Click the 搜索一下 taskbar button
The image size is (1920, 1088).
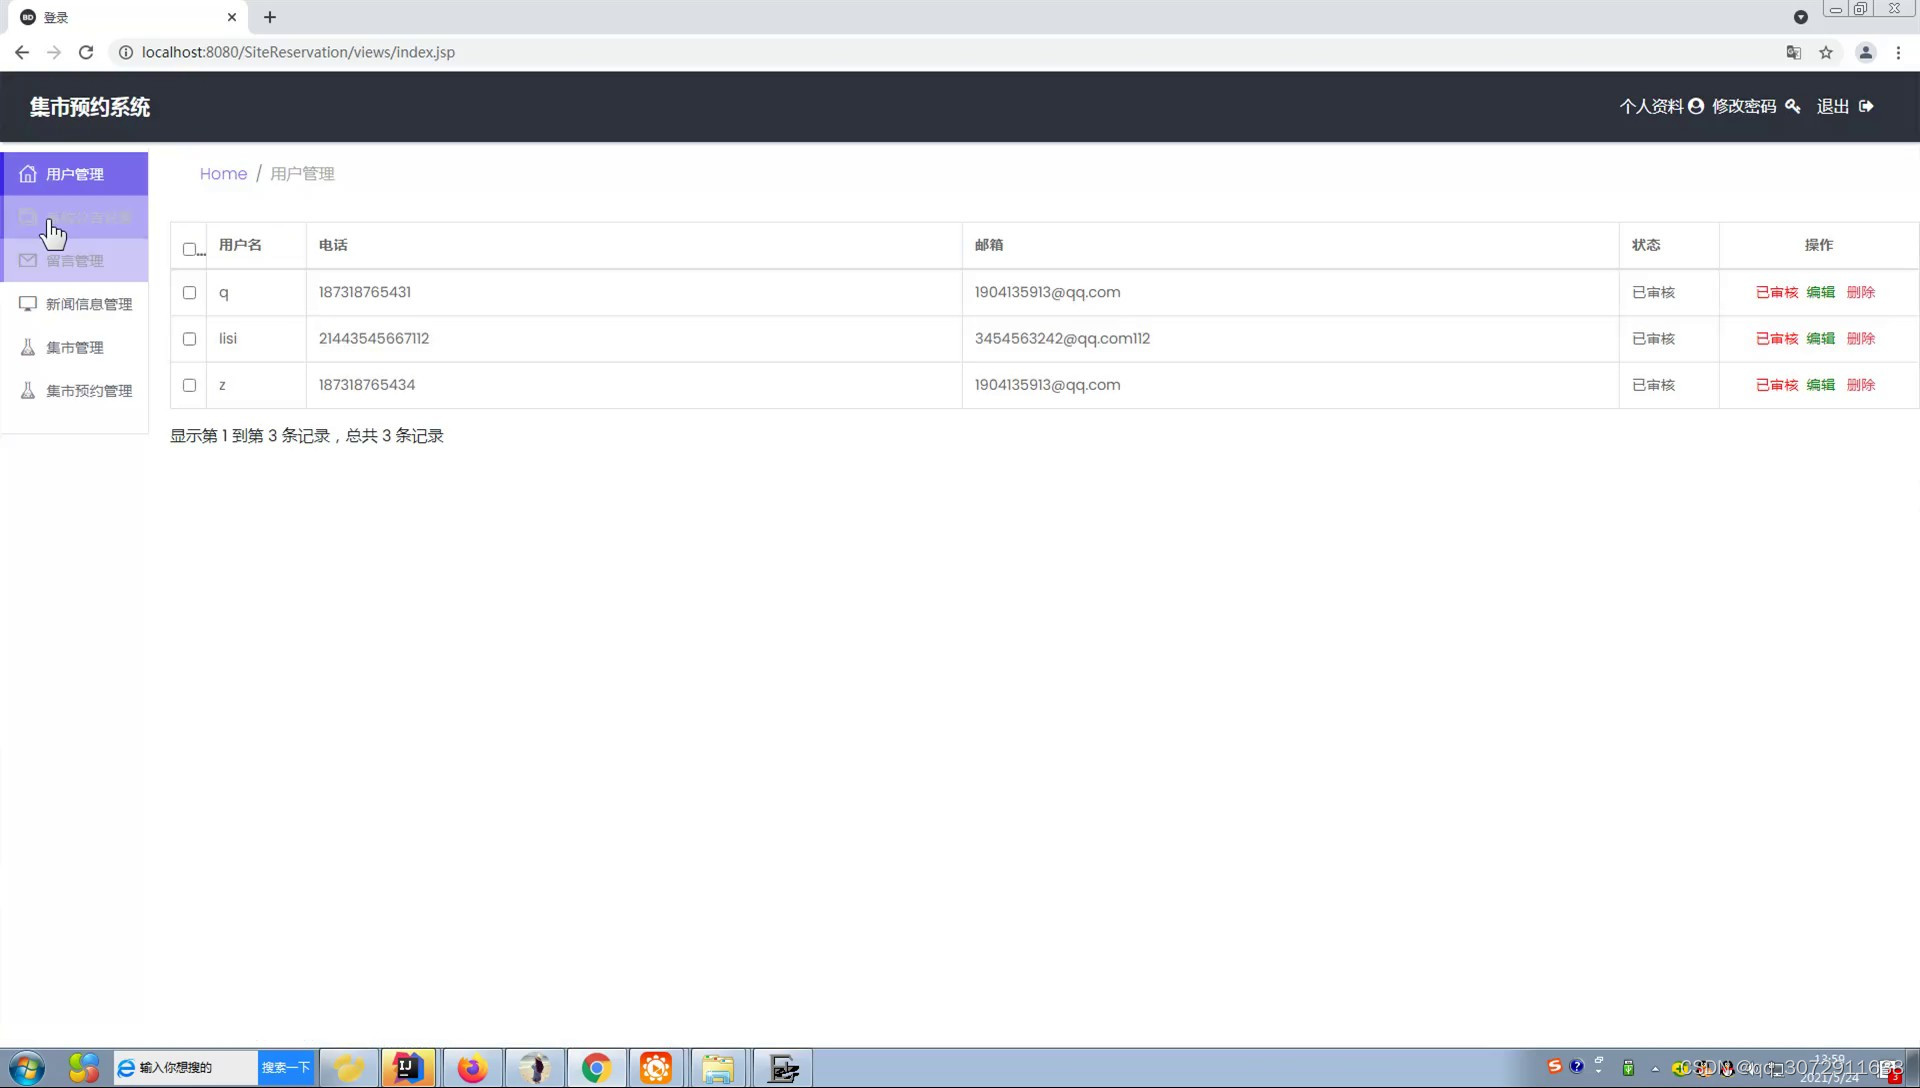[x=286, y=1068]
